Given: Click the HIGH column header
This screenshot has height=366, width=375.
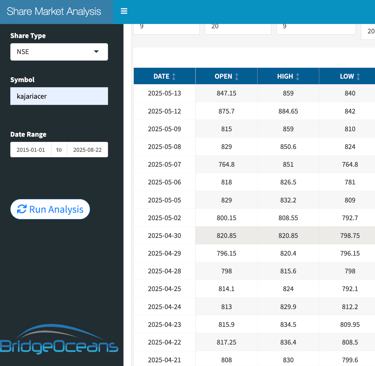Looking at the screenshot, I should [x=288, y=76].
